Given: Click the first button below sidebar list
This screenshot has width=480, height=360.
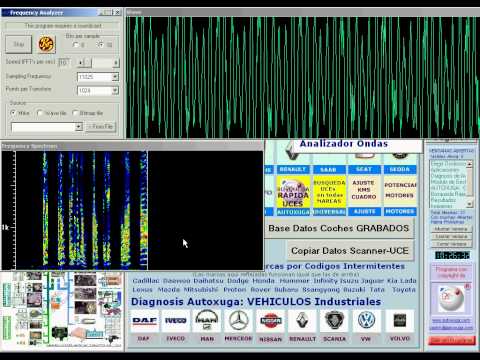Looking at the screenshot, I should point(451,229).
